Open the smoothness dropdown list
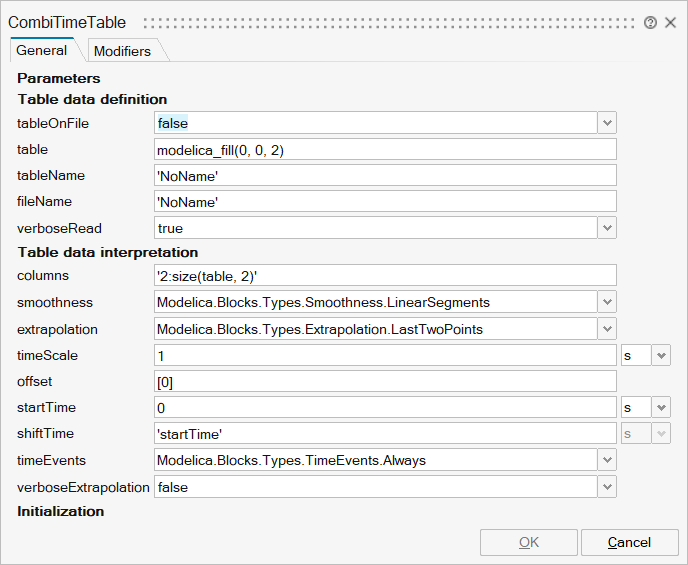 606,302
